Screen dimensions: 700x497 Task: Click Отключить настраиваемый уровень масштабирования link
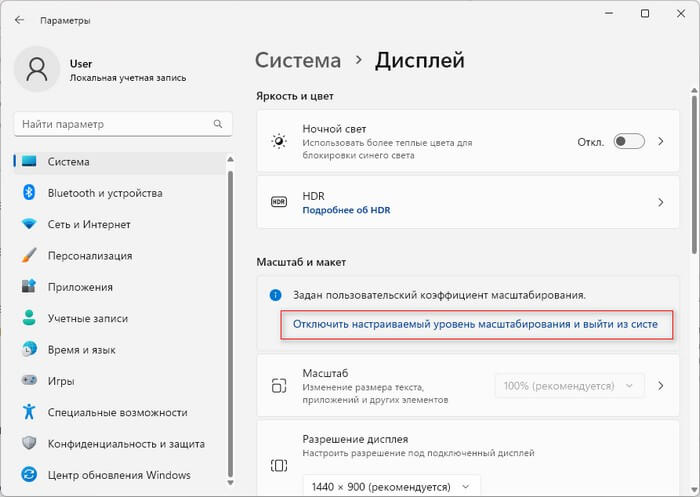(x=475, y=324)
